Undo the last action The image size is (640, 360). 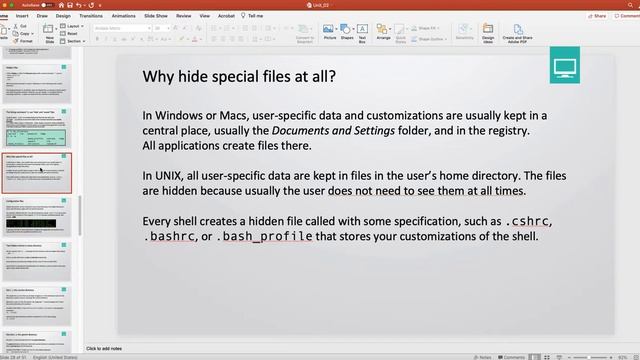click(x=79, y=5)
